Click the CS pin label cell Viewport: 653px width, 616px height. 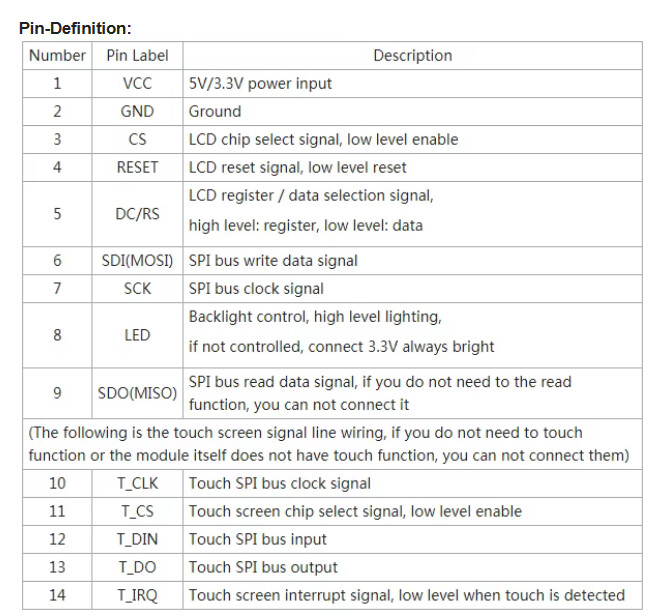point(137,140)
